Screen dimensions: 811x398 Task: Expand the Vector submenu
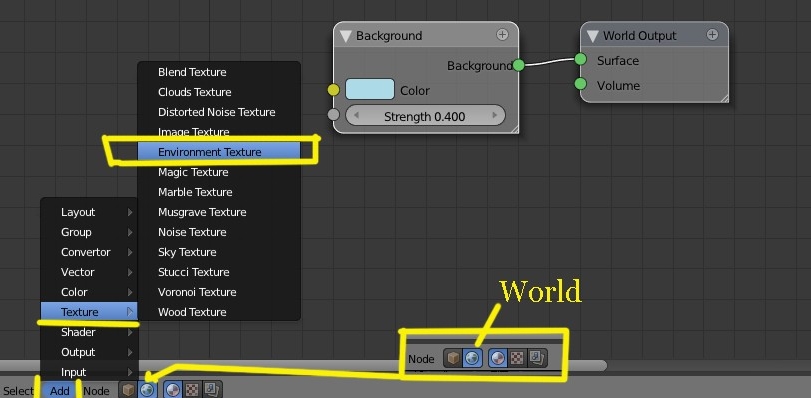(89, 272)
